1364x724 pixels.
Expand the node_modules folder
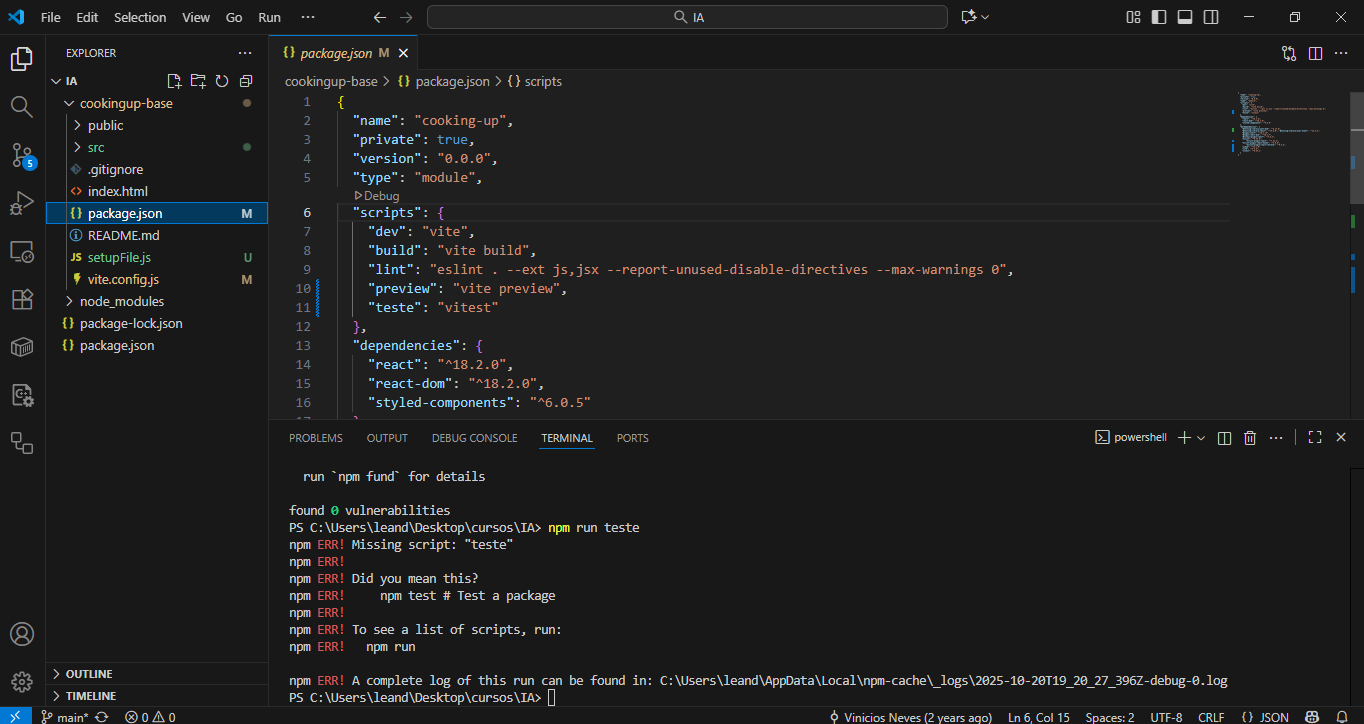tap(121, 301)
